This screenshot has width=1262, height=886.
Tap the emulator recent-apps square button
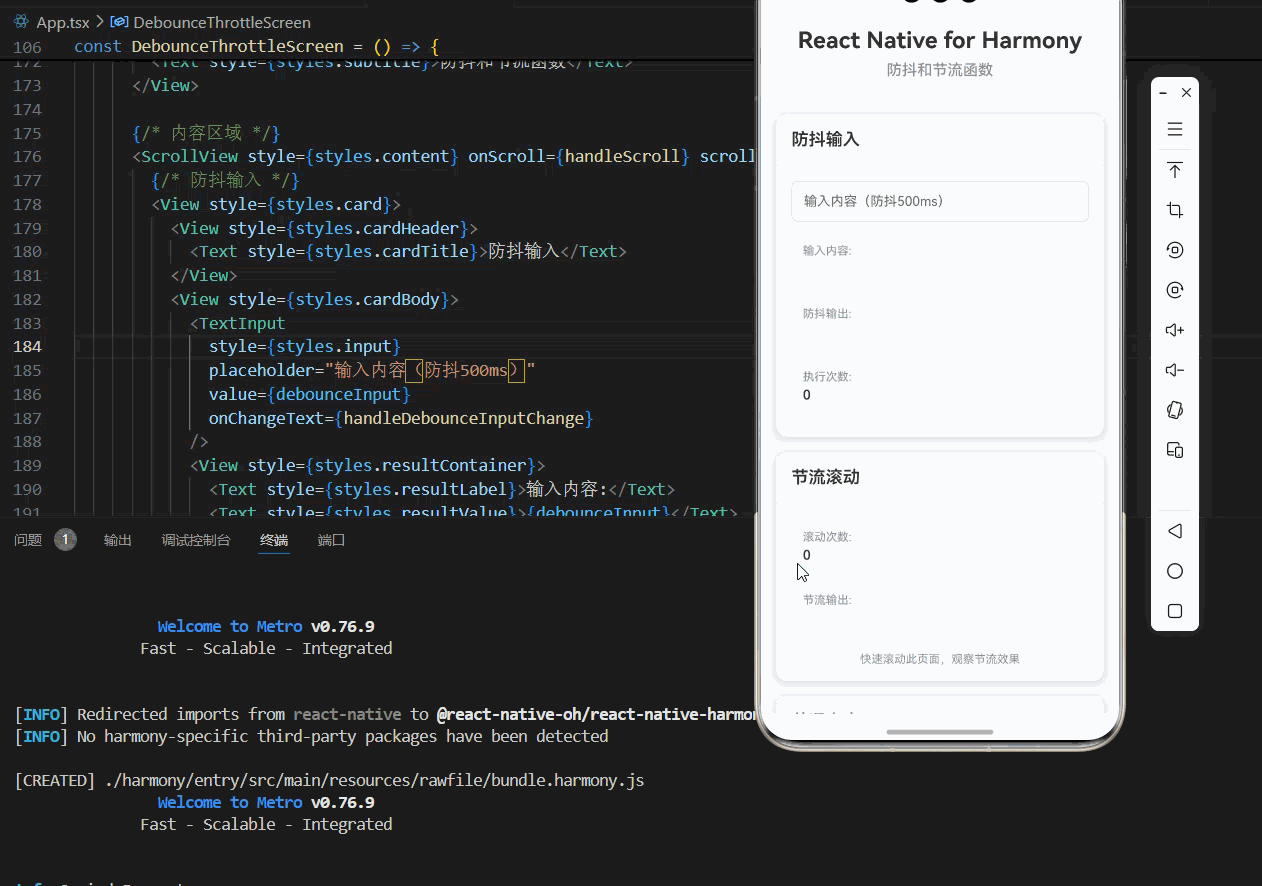tap(1175, 611)
